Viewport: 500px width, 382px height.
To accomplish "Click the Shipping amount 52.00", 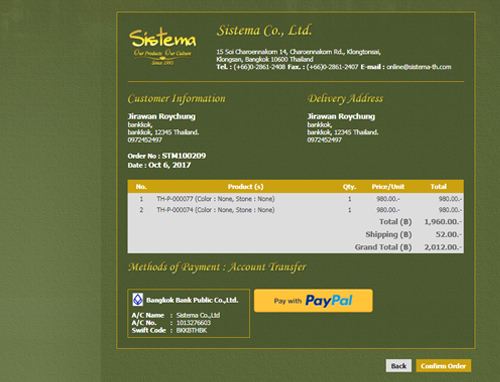I will 449,234.
